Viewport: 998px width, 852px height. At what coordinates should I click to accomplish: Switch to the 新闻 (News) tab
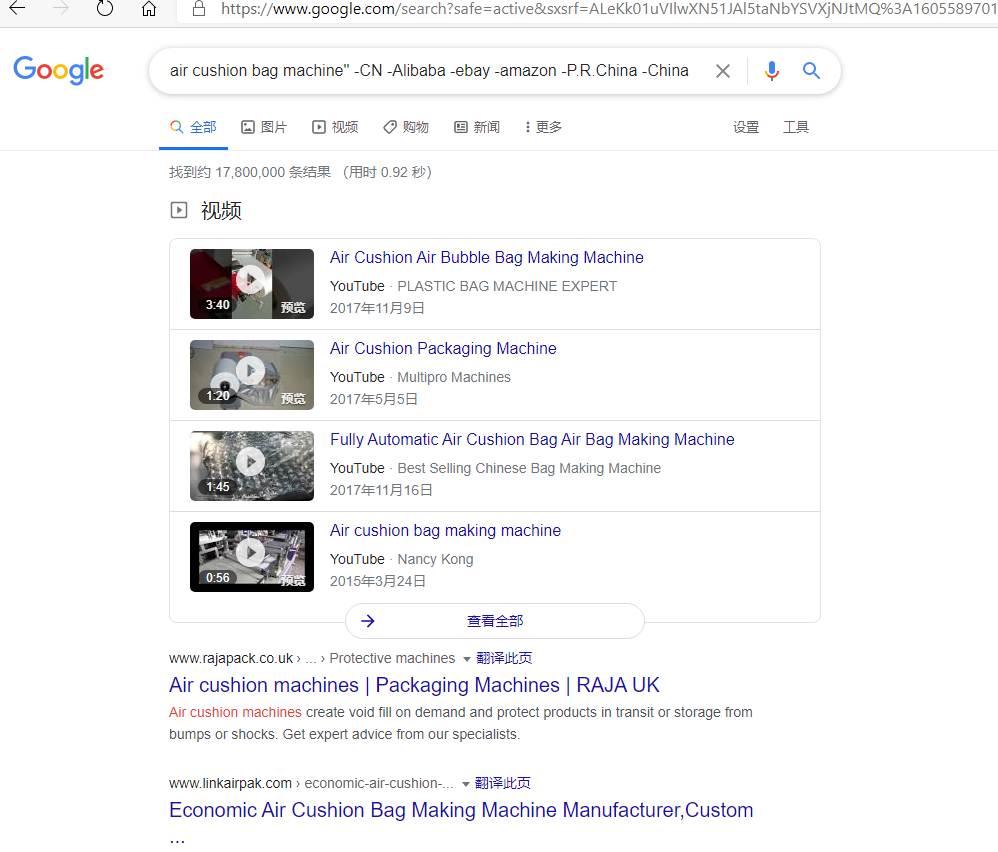point(477,127)
